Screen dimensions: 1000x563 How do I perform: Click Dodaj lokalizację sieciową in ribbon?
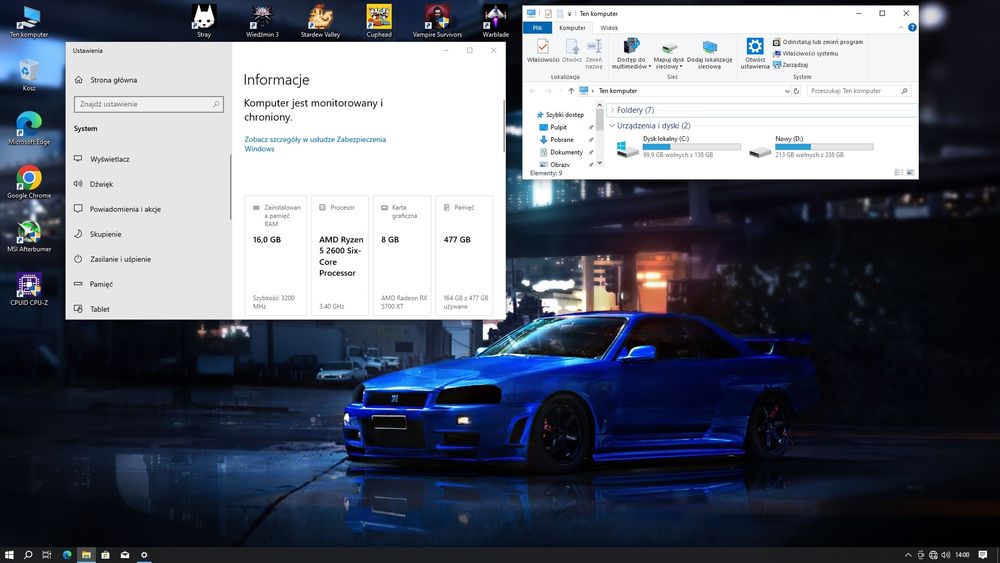(x=709, y=54)
